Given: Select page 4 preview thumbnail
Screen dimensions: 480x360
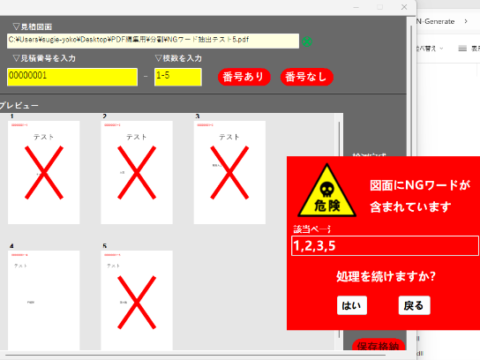Looking at the screenshot, I should pos(44,300).
